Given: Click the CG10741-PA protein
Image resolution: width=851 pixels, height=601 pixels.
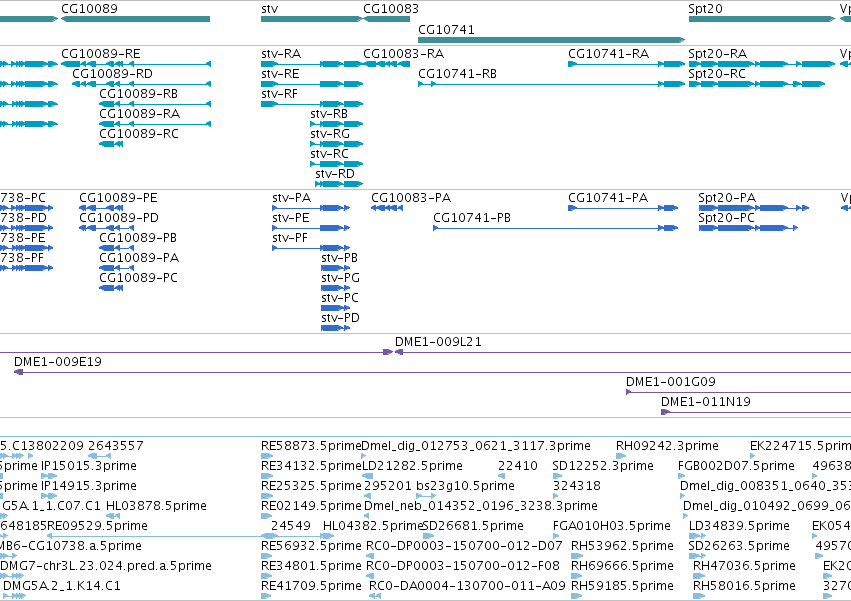Looking at the screenshot, I should pos(623,208).
